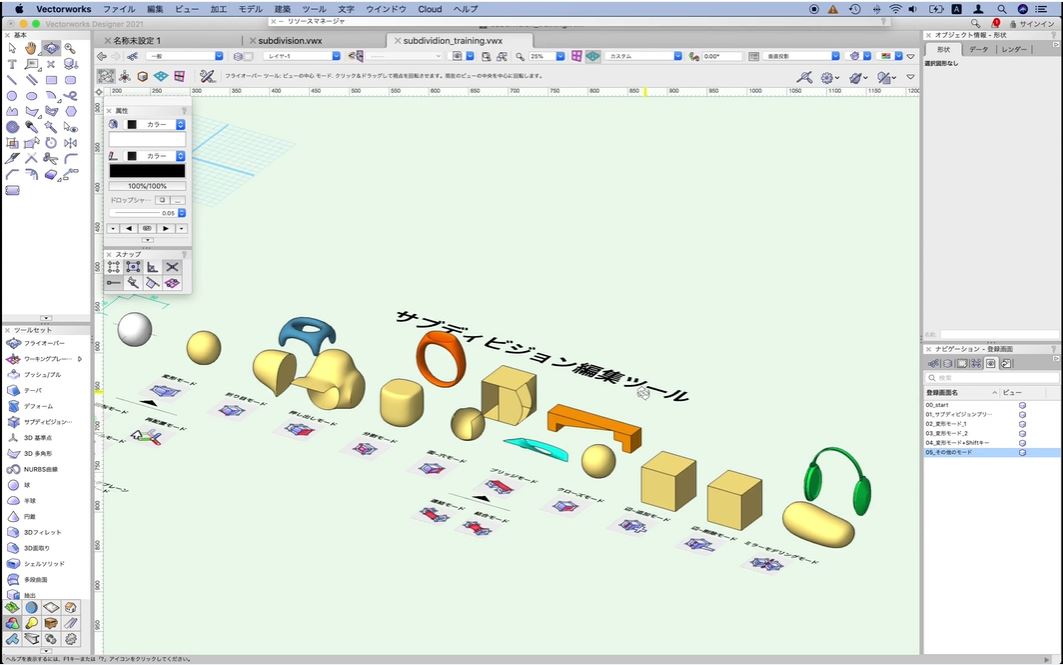1063x665 pixels.
Task: Open the カスタム view dropdown
Action: tap(644, 56)
